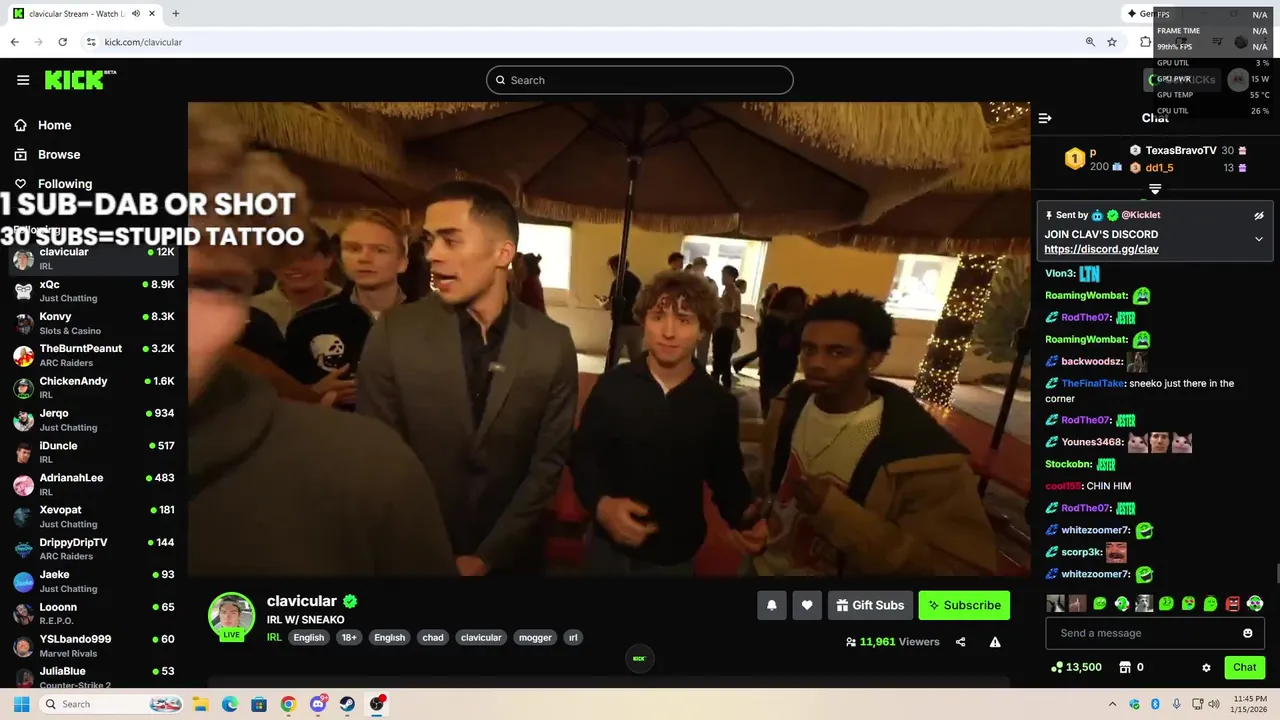Open Xevopat channel in sidebar

[94, 516]
